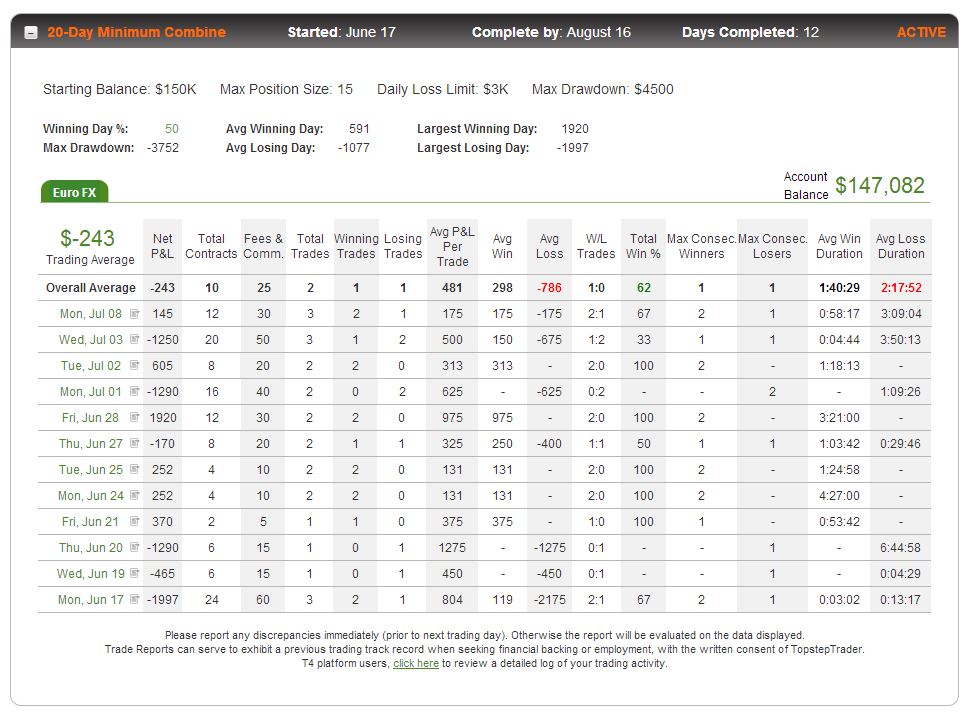Click the Overall Average row label
Viewport: 966px width, 715px height.
coord(91,288)
